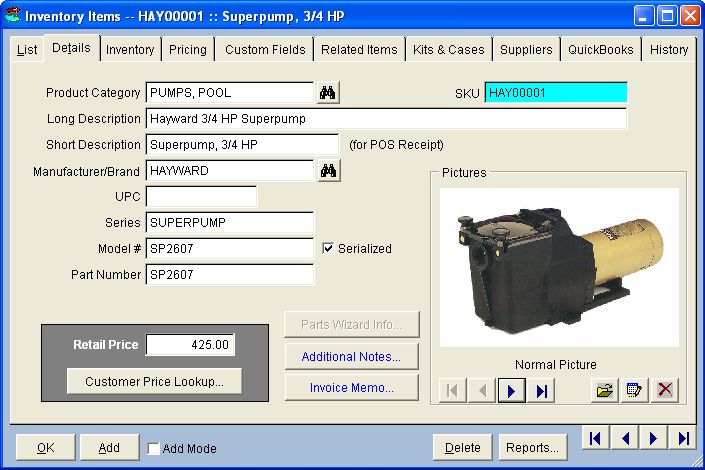
Task: Open the Inventory tab
Action: pyautogui.click(x=130, y=49)
